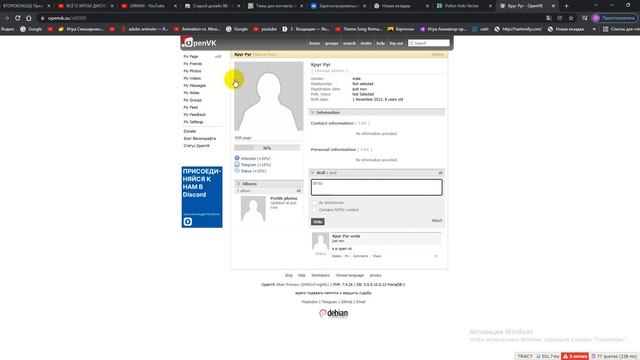Click the Discord invitation banner

[202, 197]
